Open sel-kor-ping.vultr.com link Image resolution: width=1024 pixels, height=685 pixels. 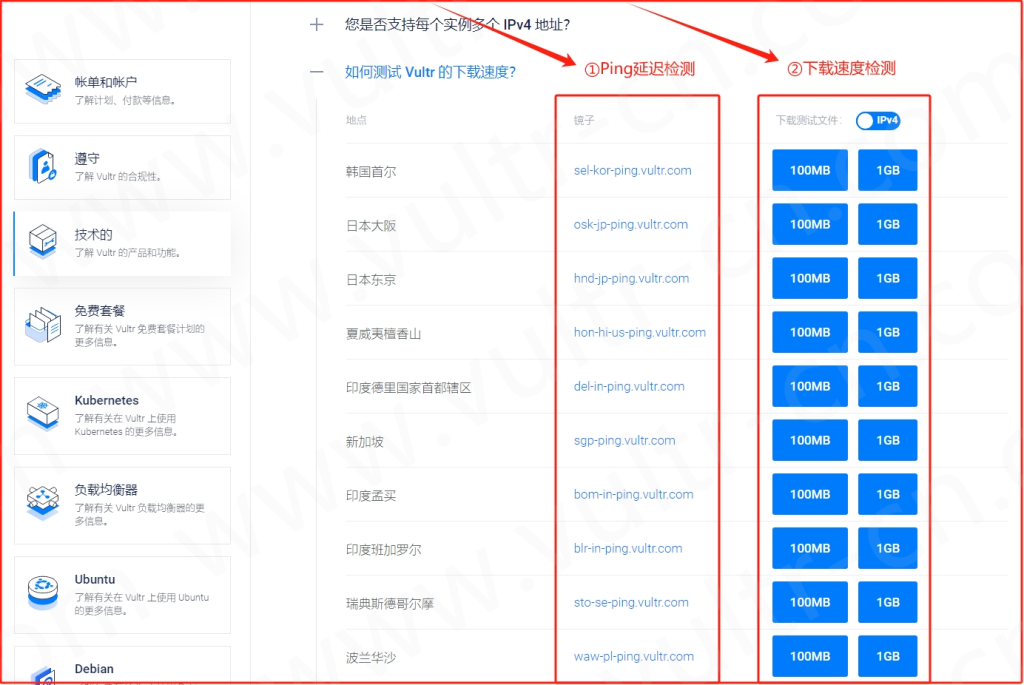[632, 170]
